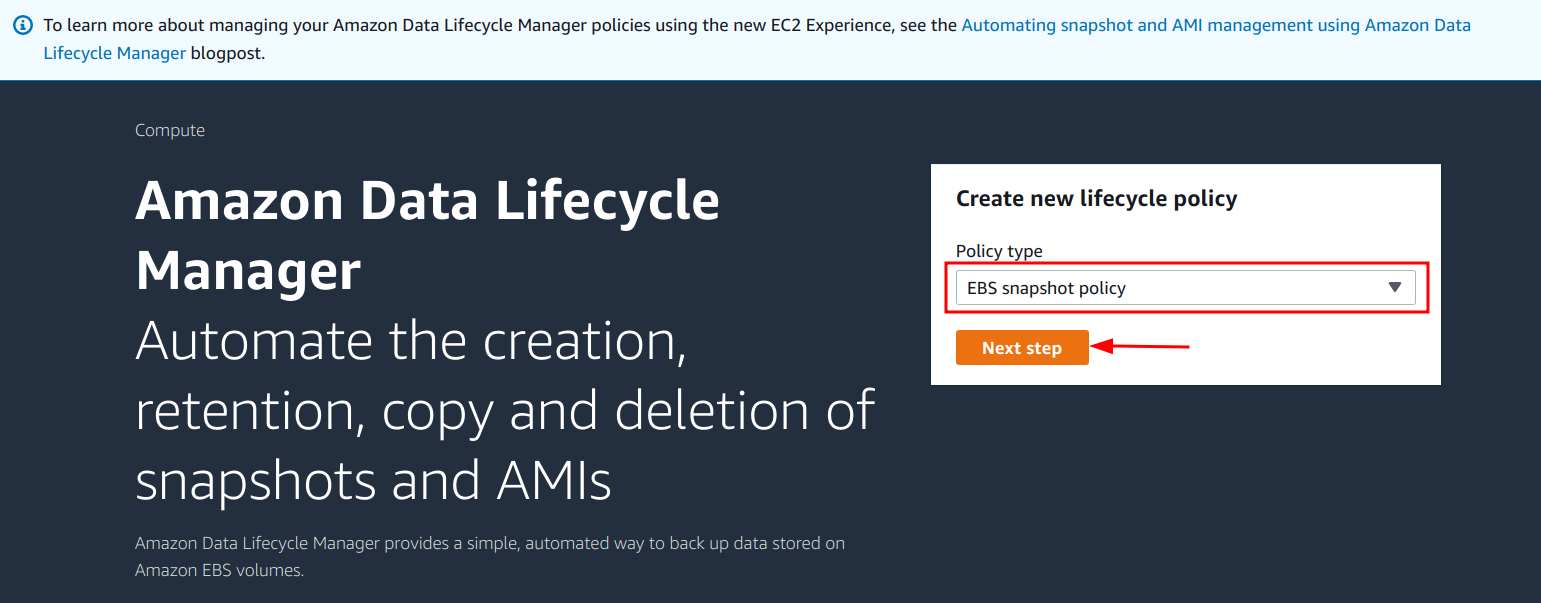This screenshot has width=1541, height=603.
Task: Click the bold 'Manager' heading word
Action: [248, 270]
